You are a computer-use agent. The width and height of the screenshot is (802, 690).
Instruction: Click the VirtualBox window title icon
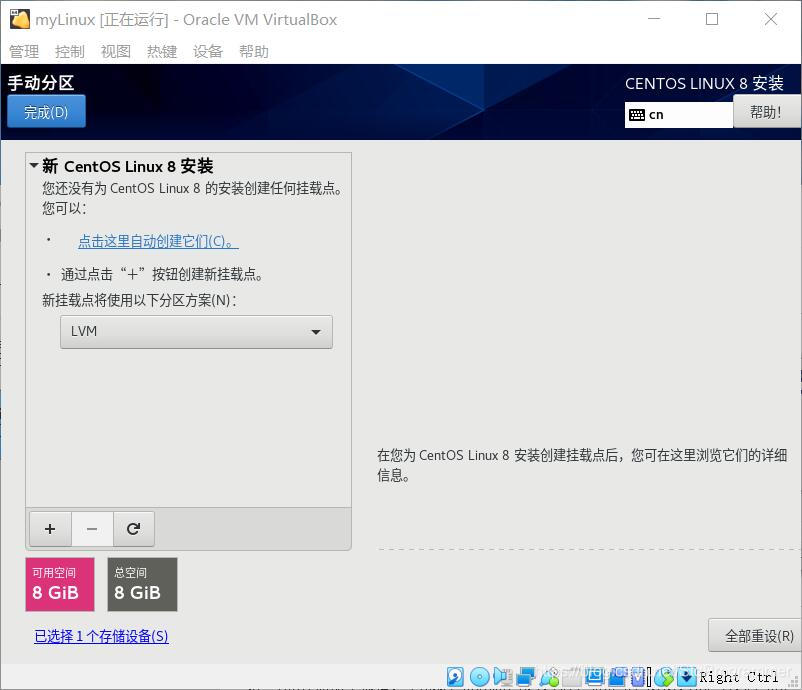coord(19,19)
